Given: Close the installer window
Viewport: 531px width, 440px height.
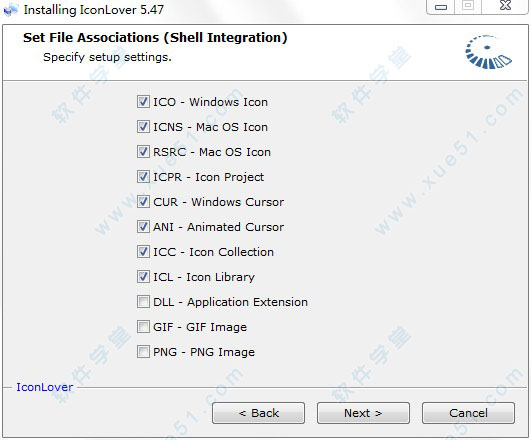Looking at the screenshot, I should (x=505, y=6).
